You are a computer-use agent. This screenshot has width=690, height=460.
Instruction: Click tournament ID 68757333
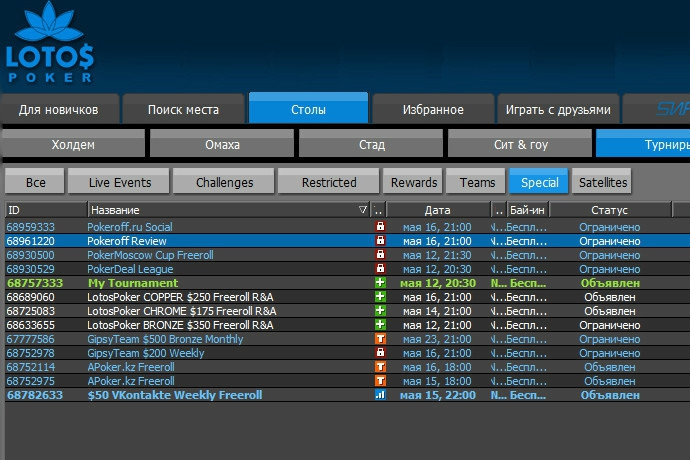(35, 283)
